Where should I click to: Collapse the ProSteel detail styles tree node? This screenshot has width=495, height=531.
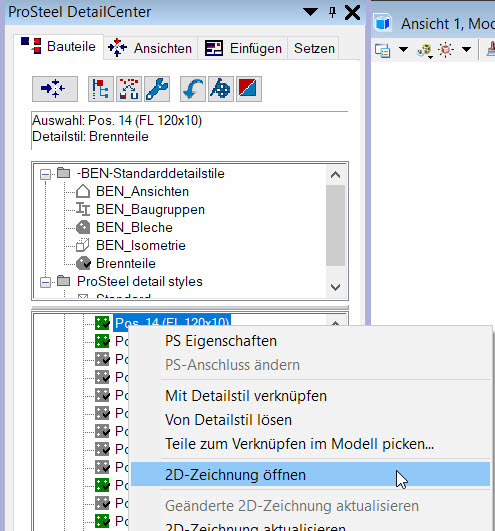pos(45,282)
